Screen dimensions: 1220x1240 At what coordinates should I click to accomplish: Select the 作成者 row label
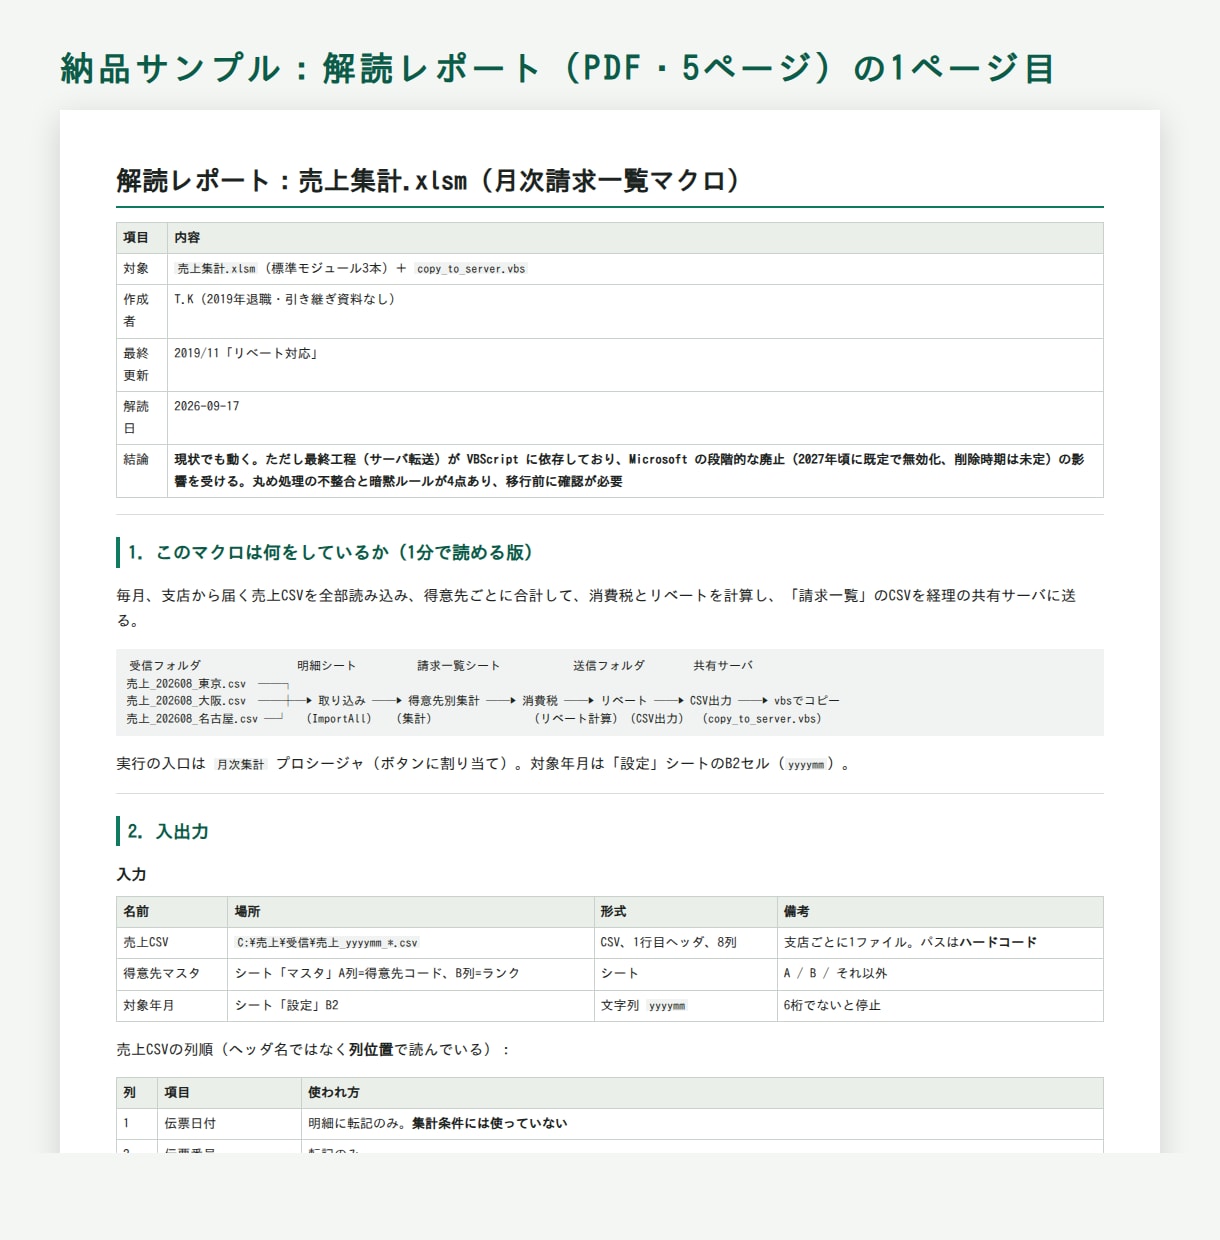click(x=136, y=310)
